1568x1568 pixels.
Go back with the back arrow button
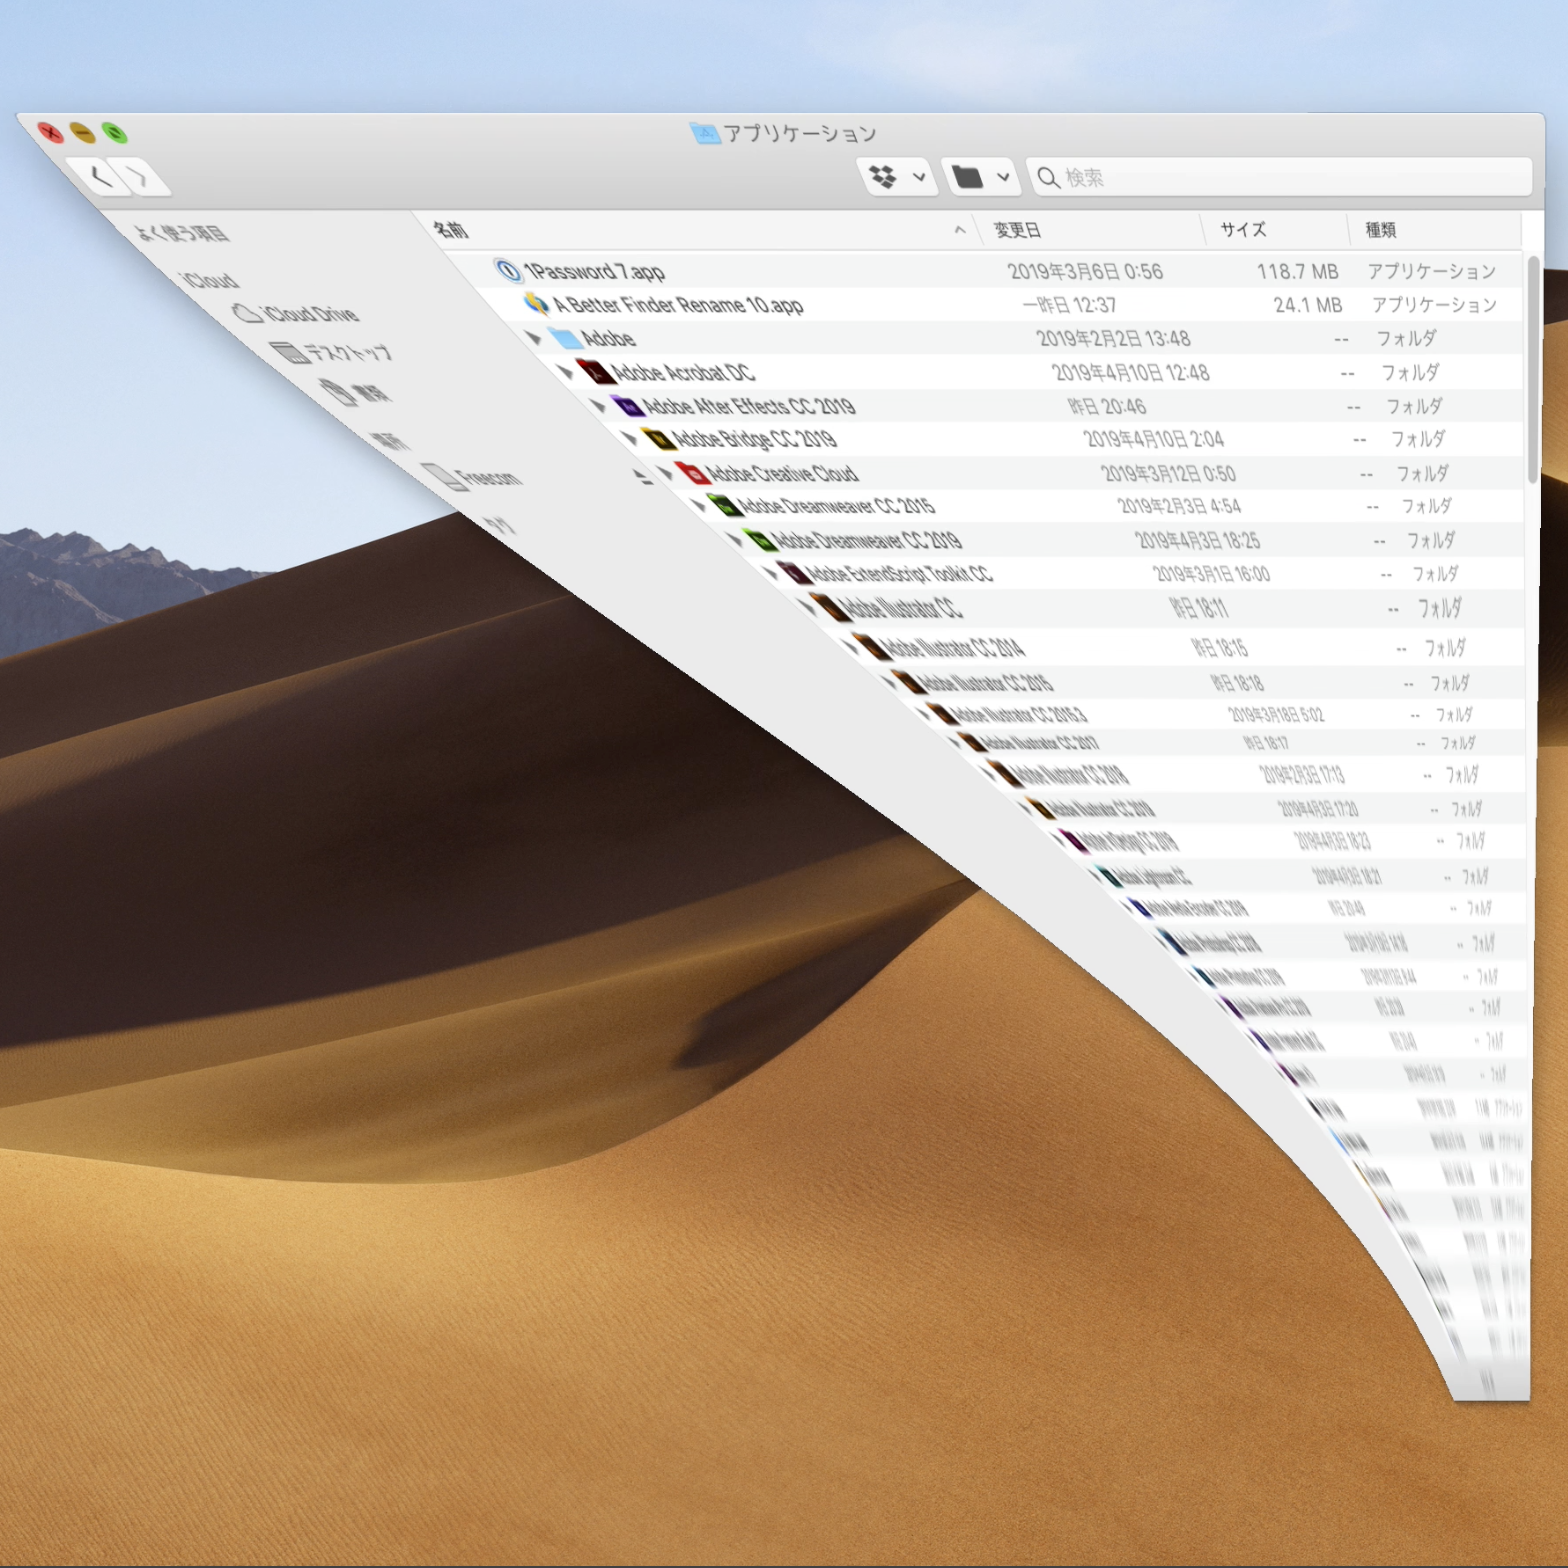[x=100, y=177]
